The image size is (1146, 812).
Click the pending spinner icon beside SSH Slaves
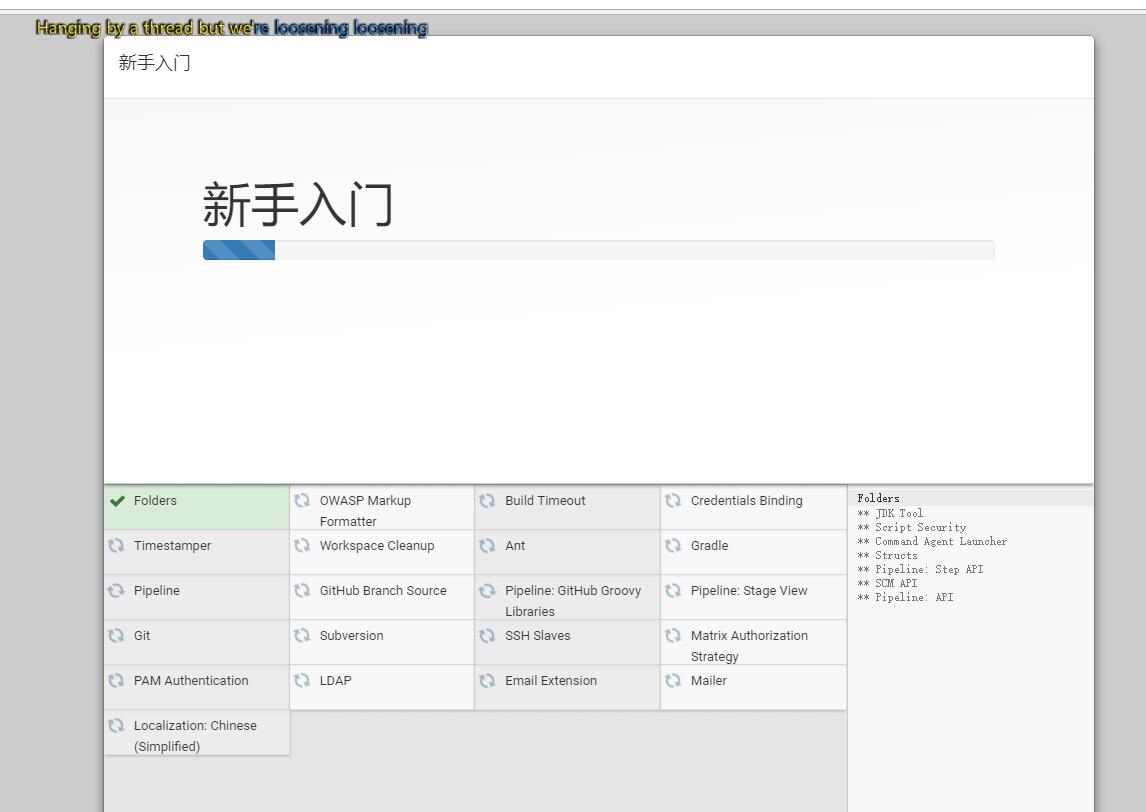(x=487, y=635)
